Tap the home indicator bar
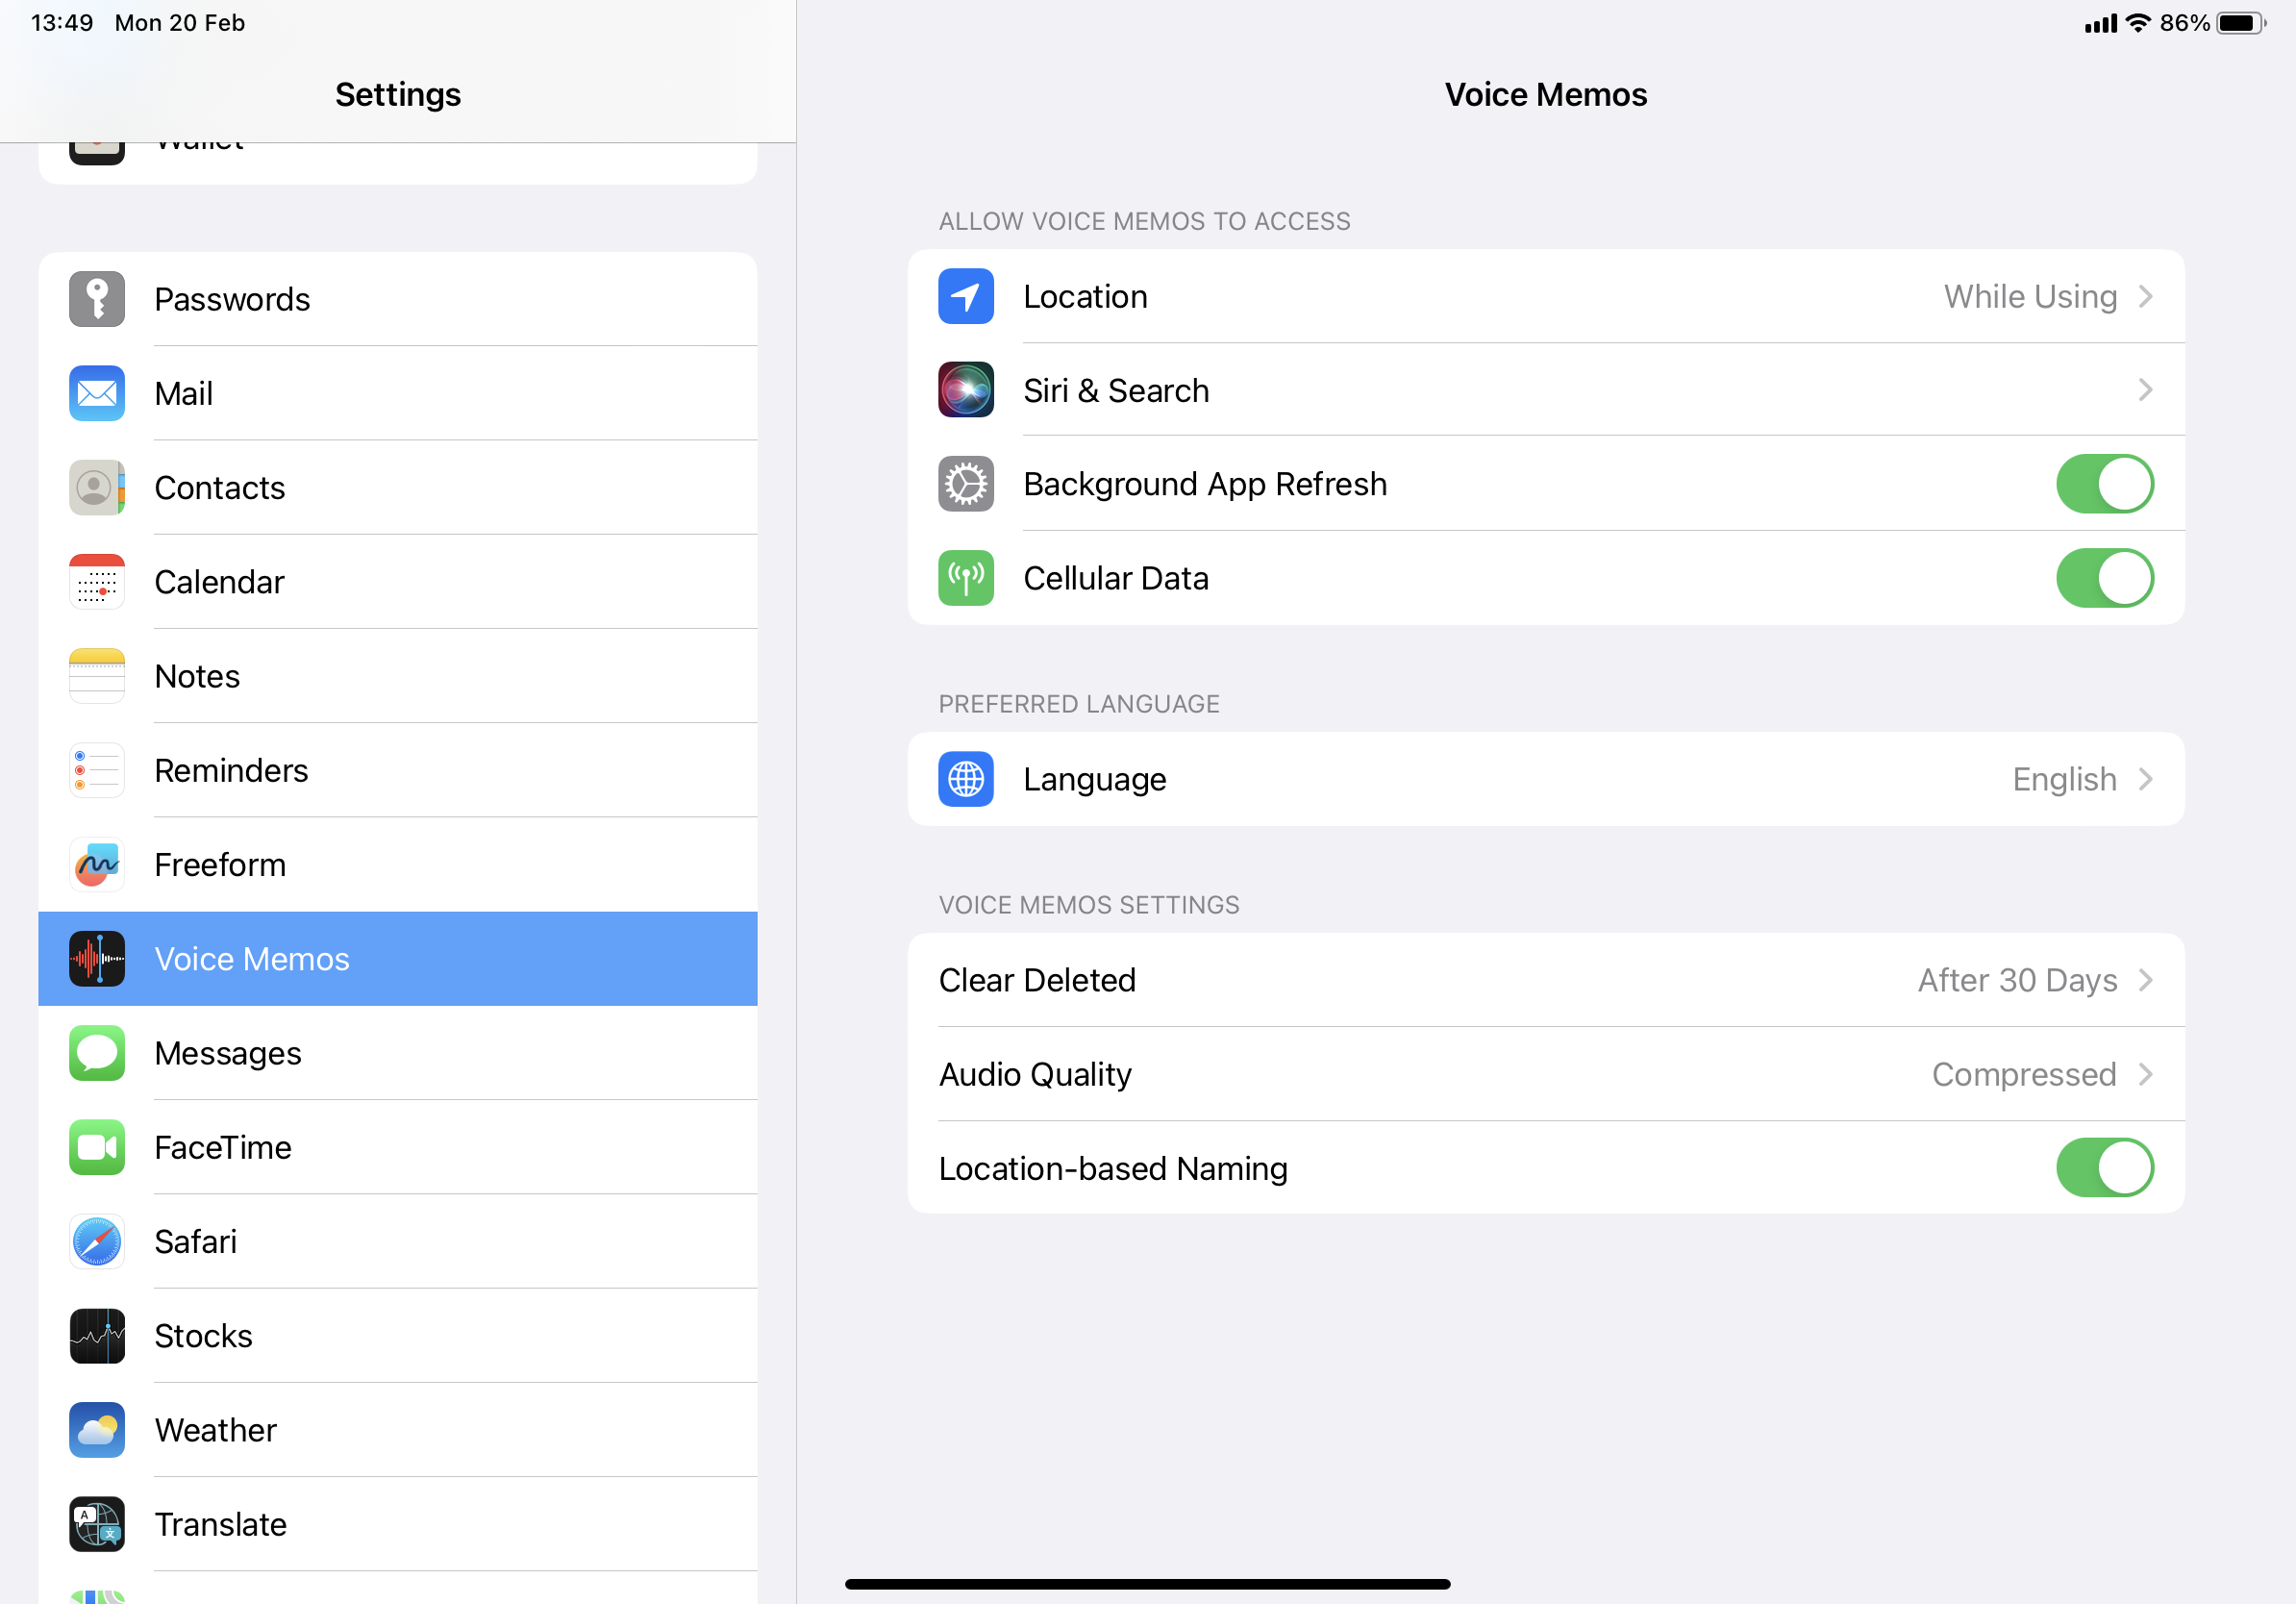The image size is (2296, 1604). [1147, 1584]
